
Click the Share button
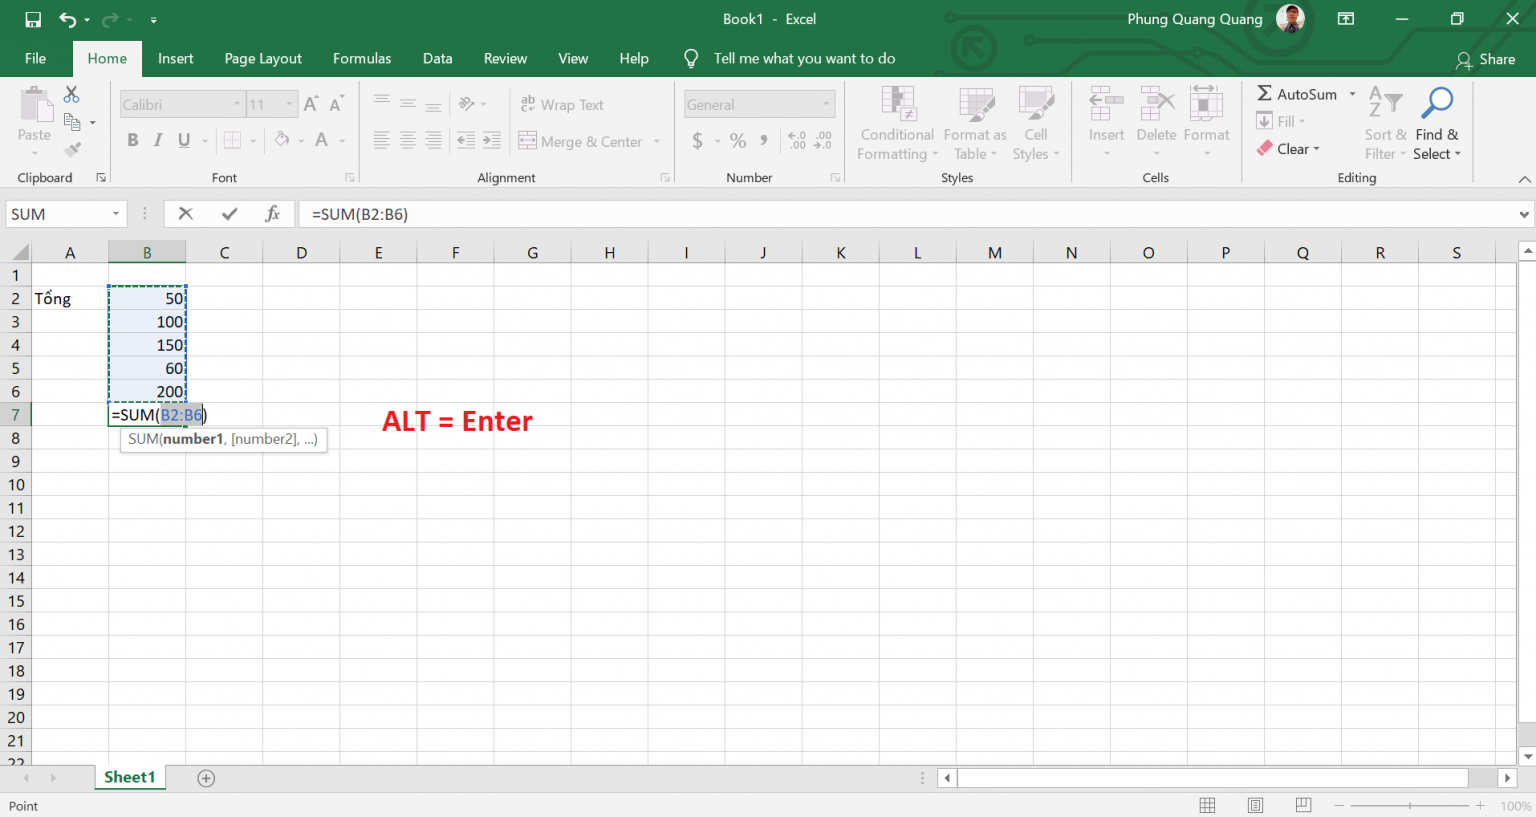click(x=1485, y=60)
